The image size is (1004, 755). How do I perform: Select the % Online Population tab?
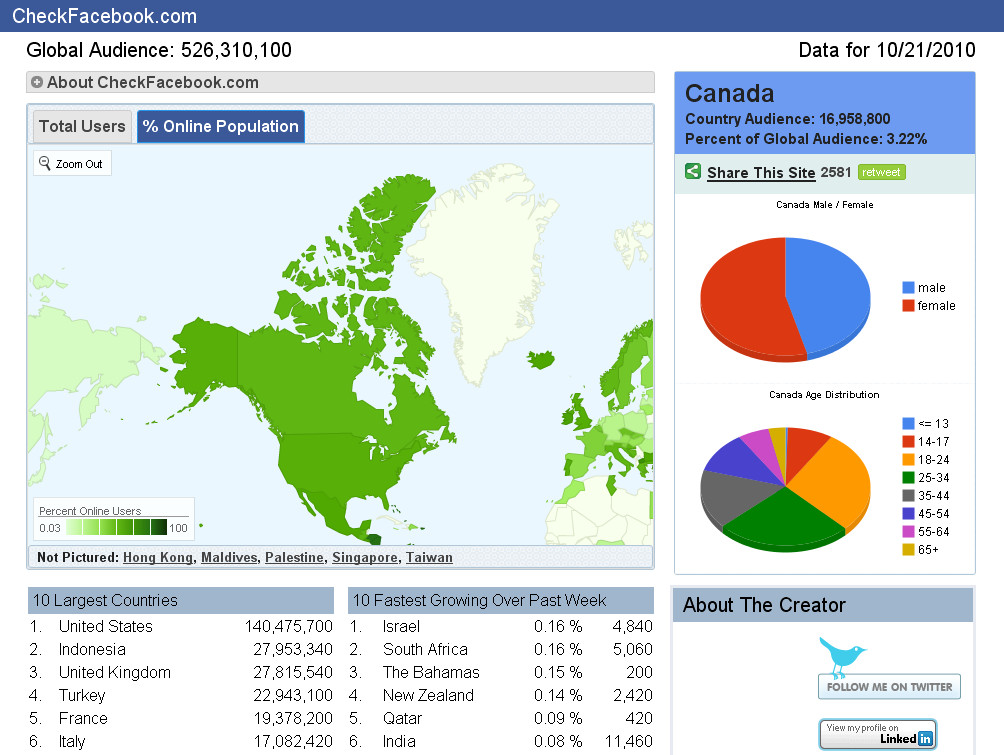click(x=221, y=126)
